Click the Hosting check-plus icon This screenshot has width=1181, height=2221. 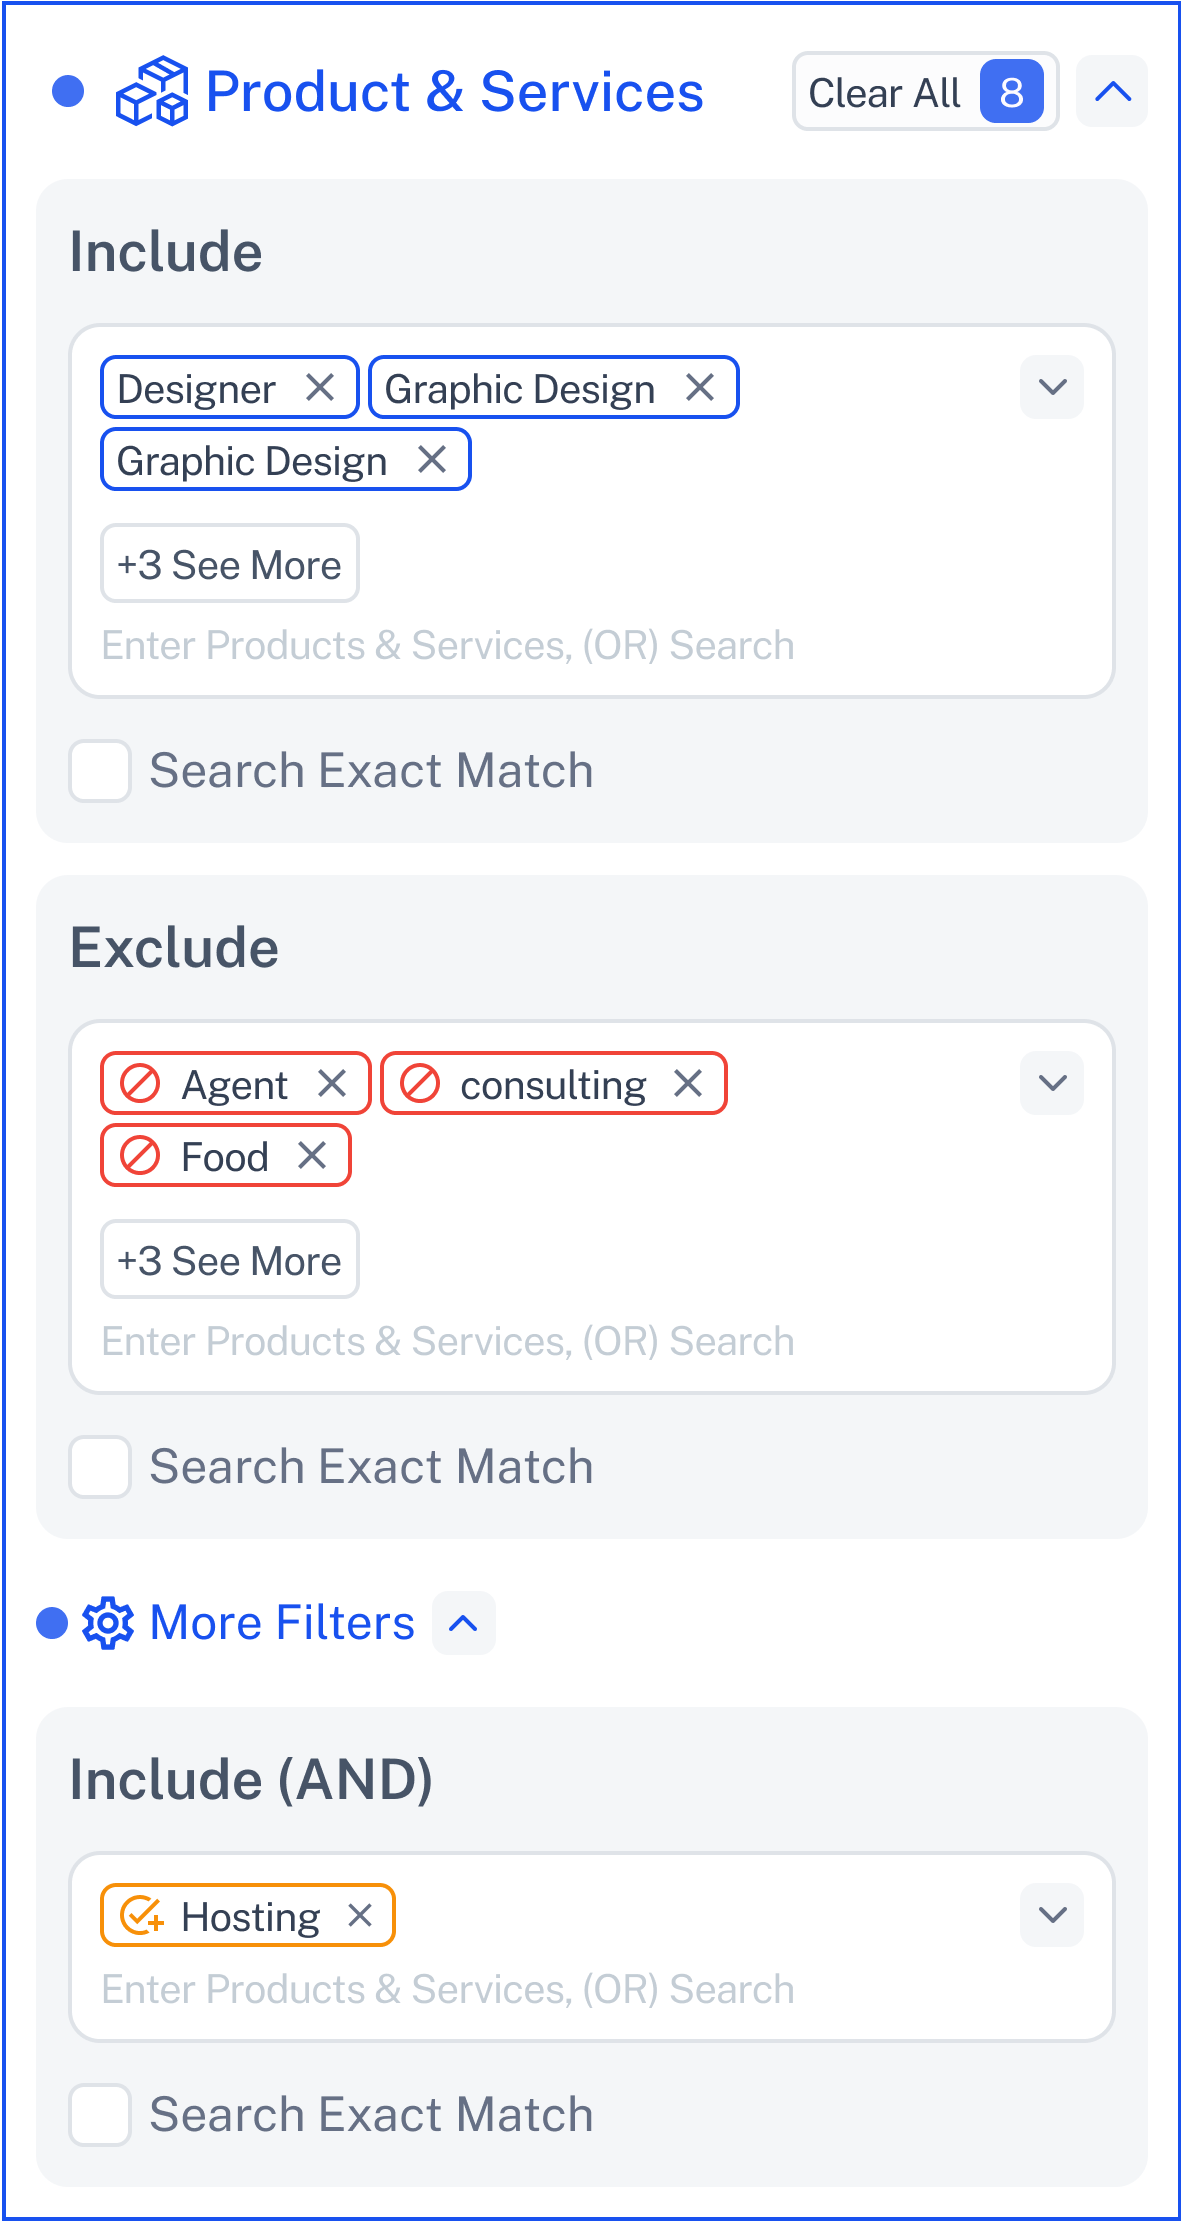(x=141, y=1916)
